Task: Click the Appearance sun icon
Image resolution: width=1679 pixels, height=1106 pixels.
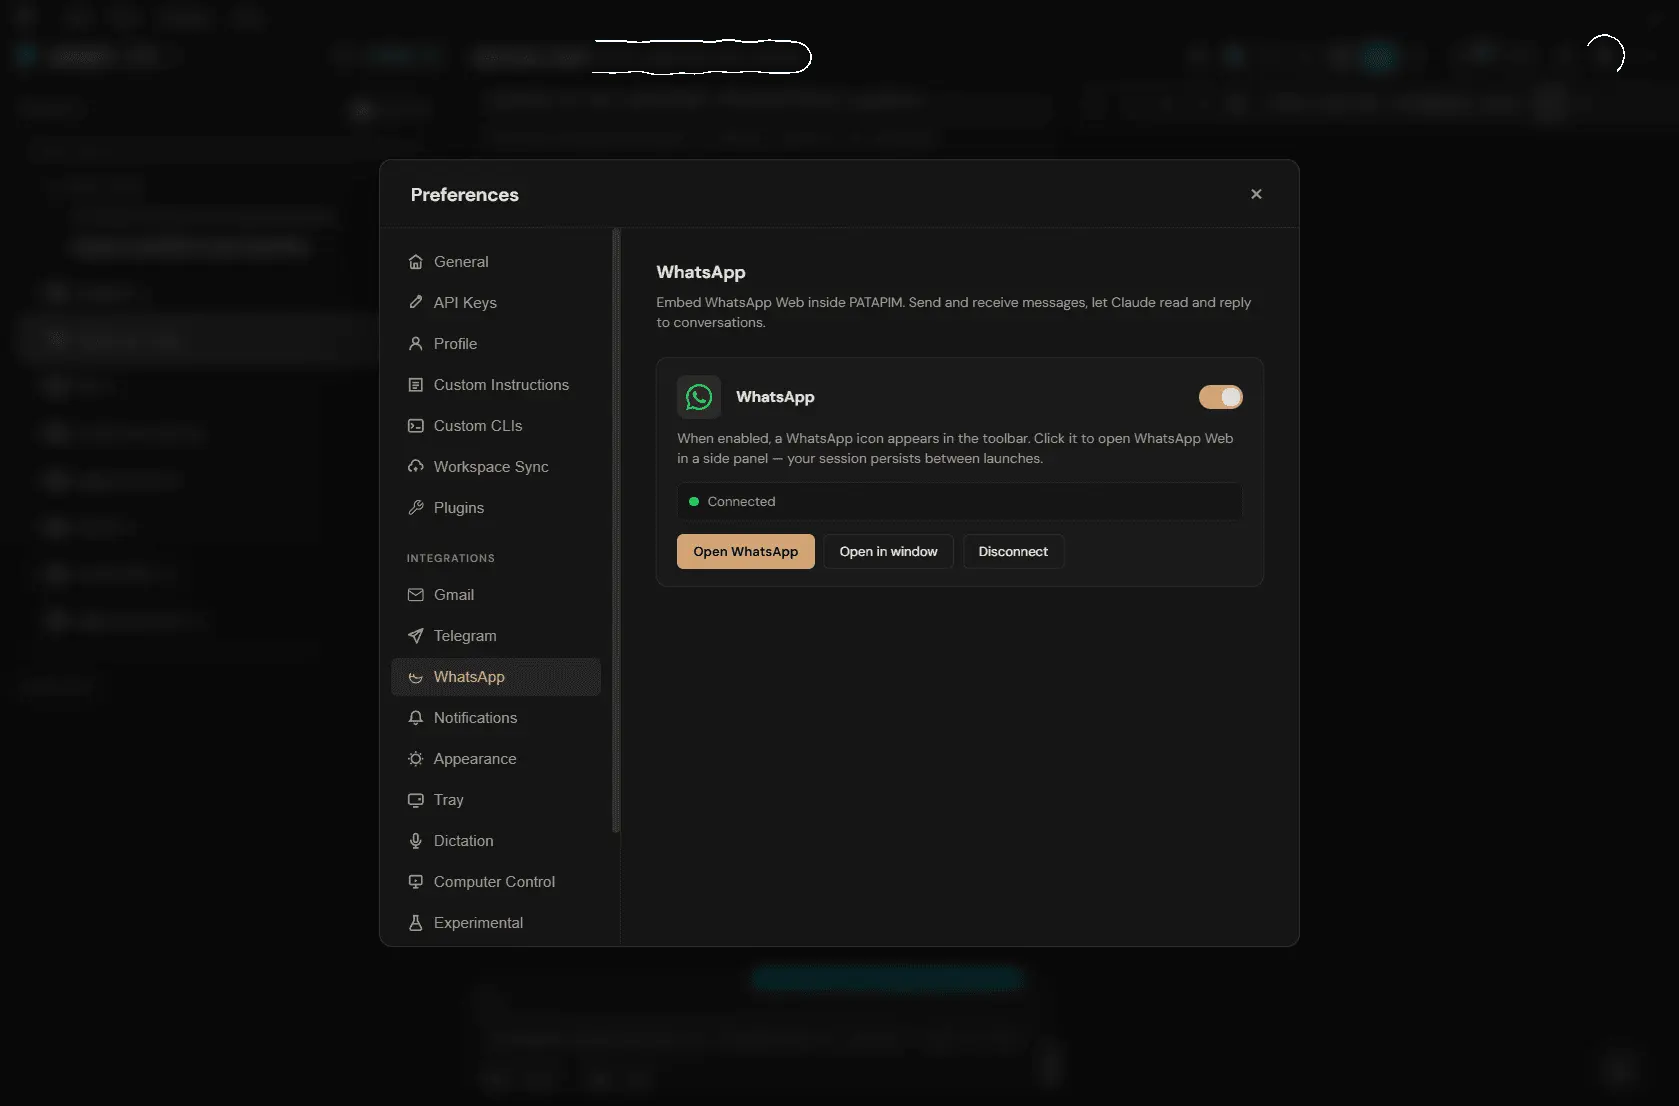Action: (x=416, y=759)
